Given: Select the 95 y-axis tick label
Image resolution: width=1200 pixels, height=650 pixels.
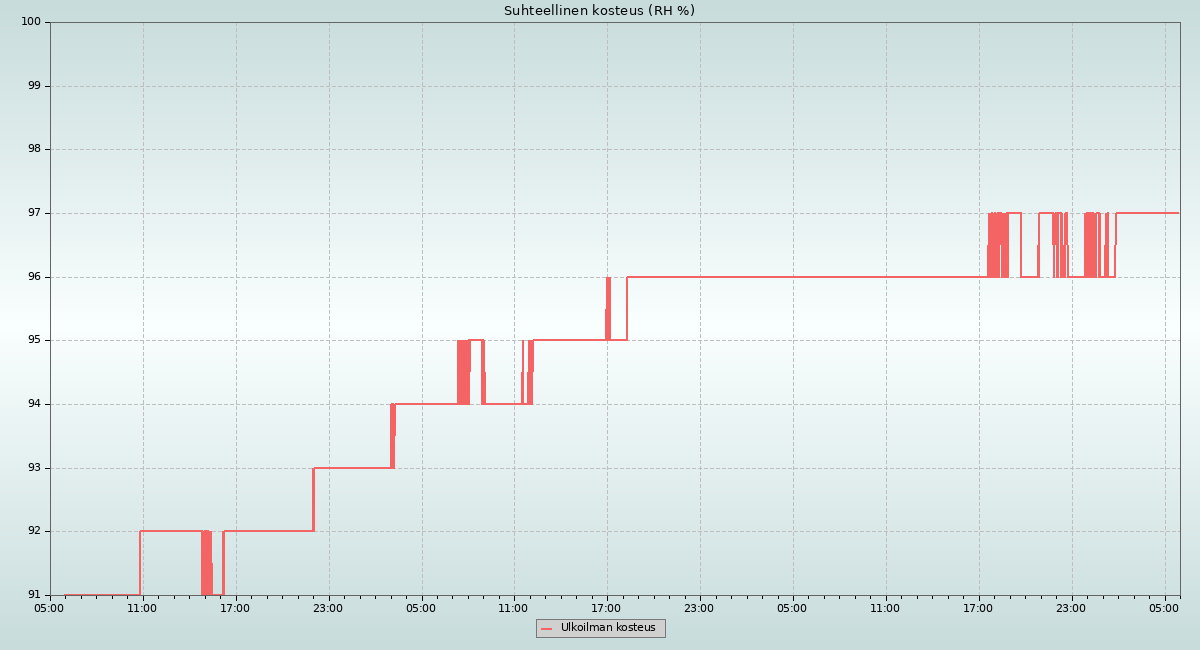Looking at the screenshot, I should pos(34,340).
